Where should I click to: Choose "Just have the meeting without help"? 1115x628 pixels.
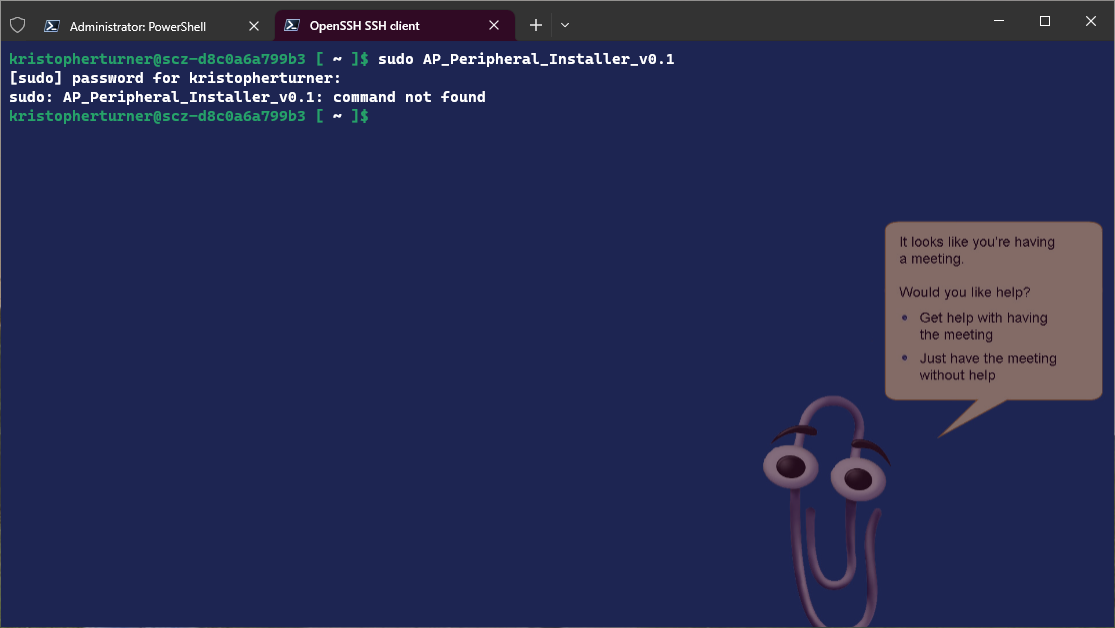(x=987, y=367)
